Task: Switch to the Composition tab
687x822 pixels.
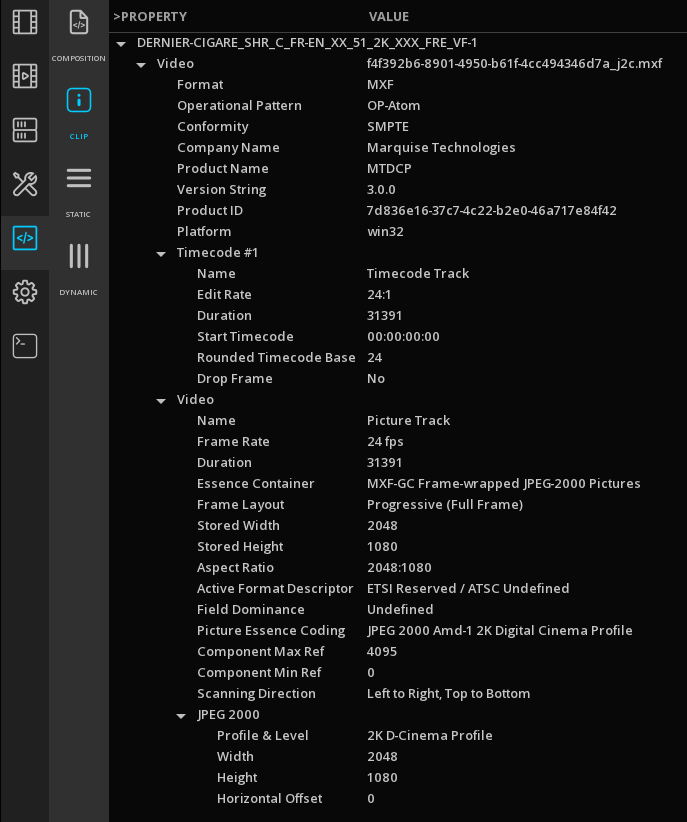Action: click(x=79, y=35)
